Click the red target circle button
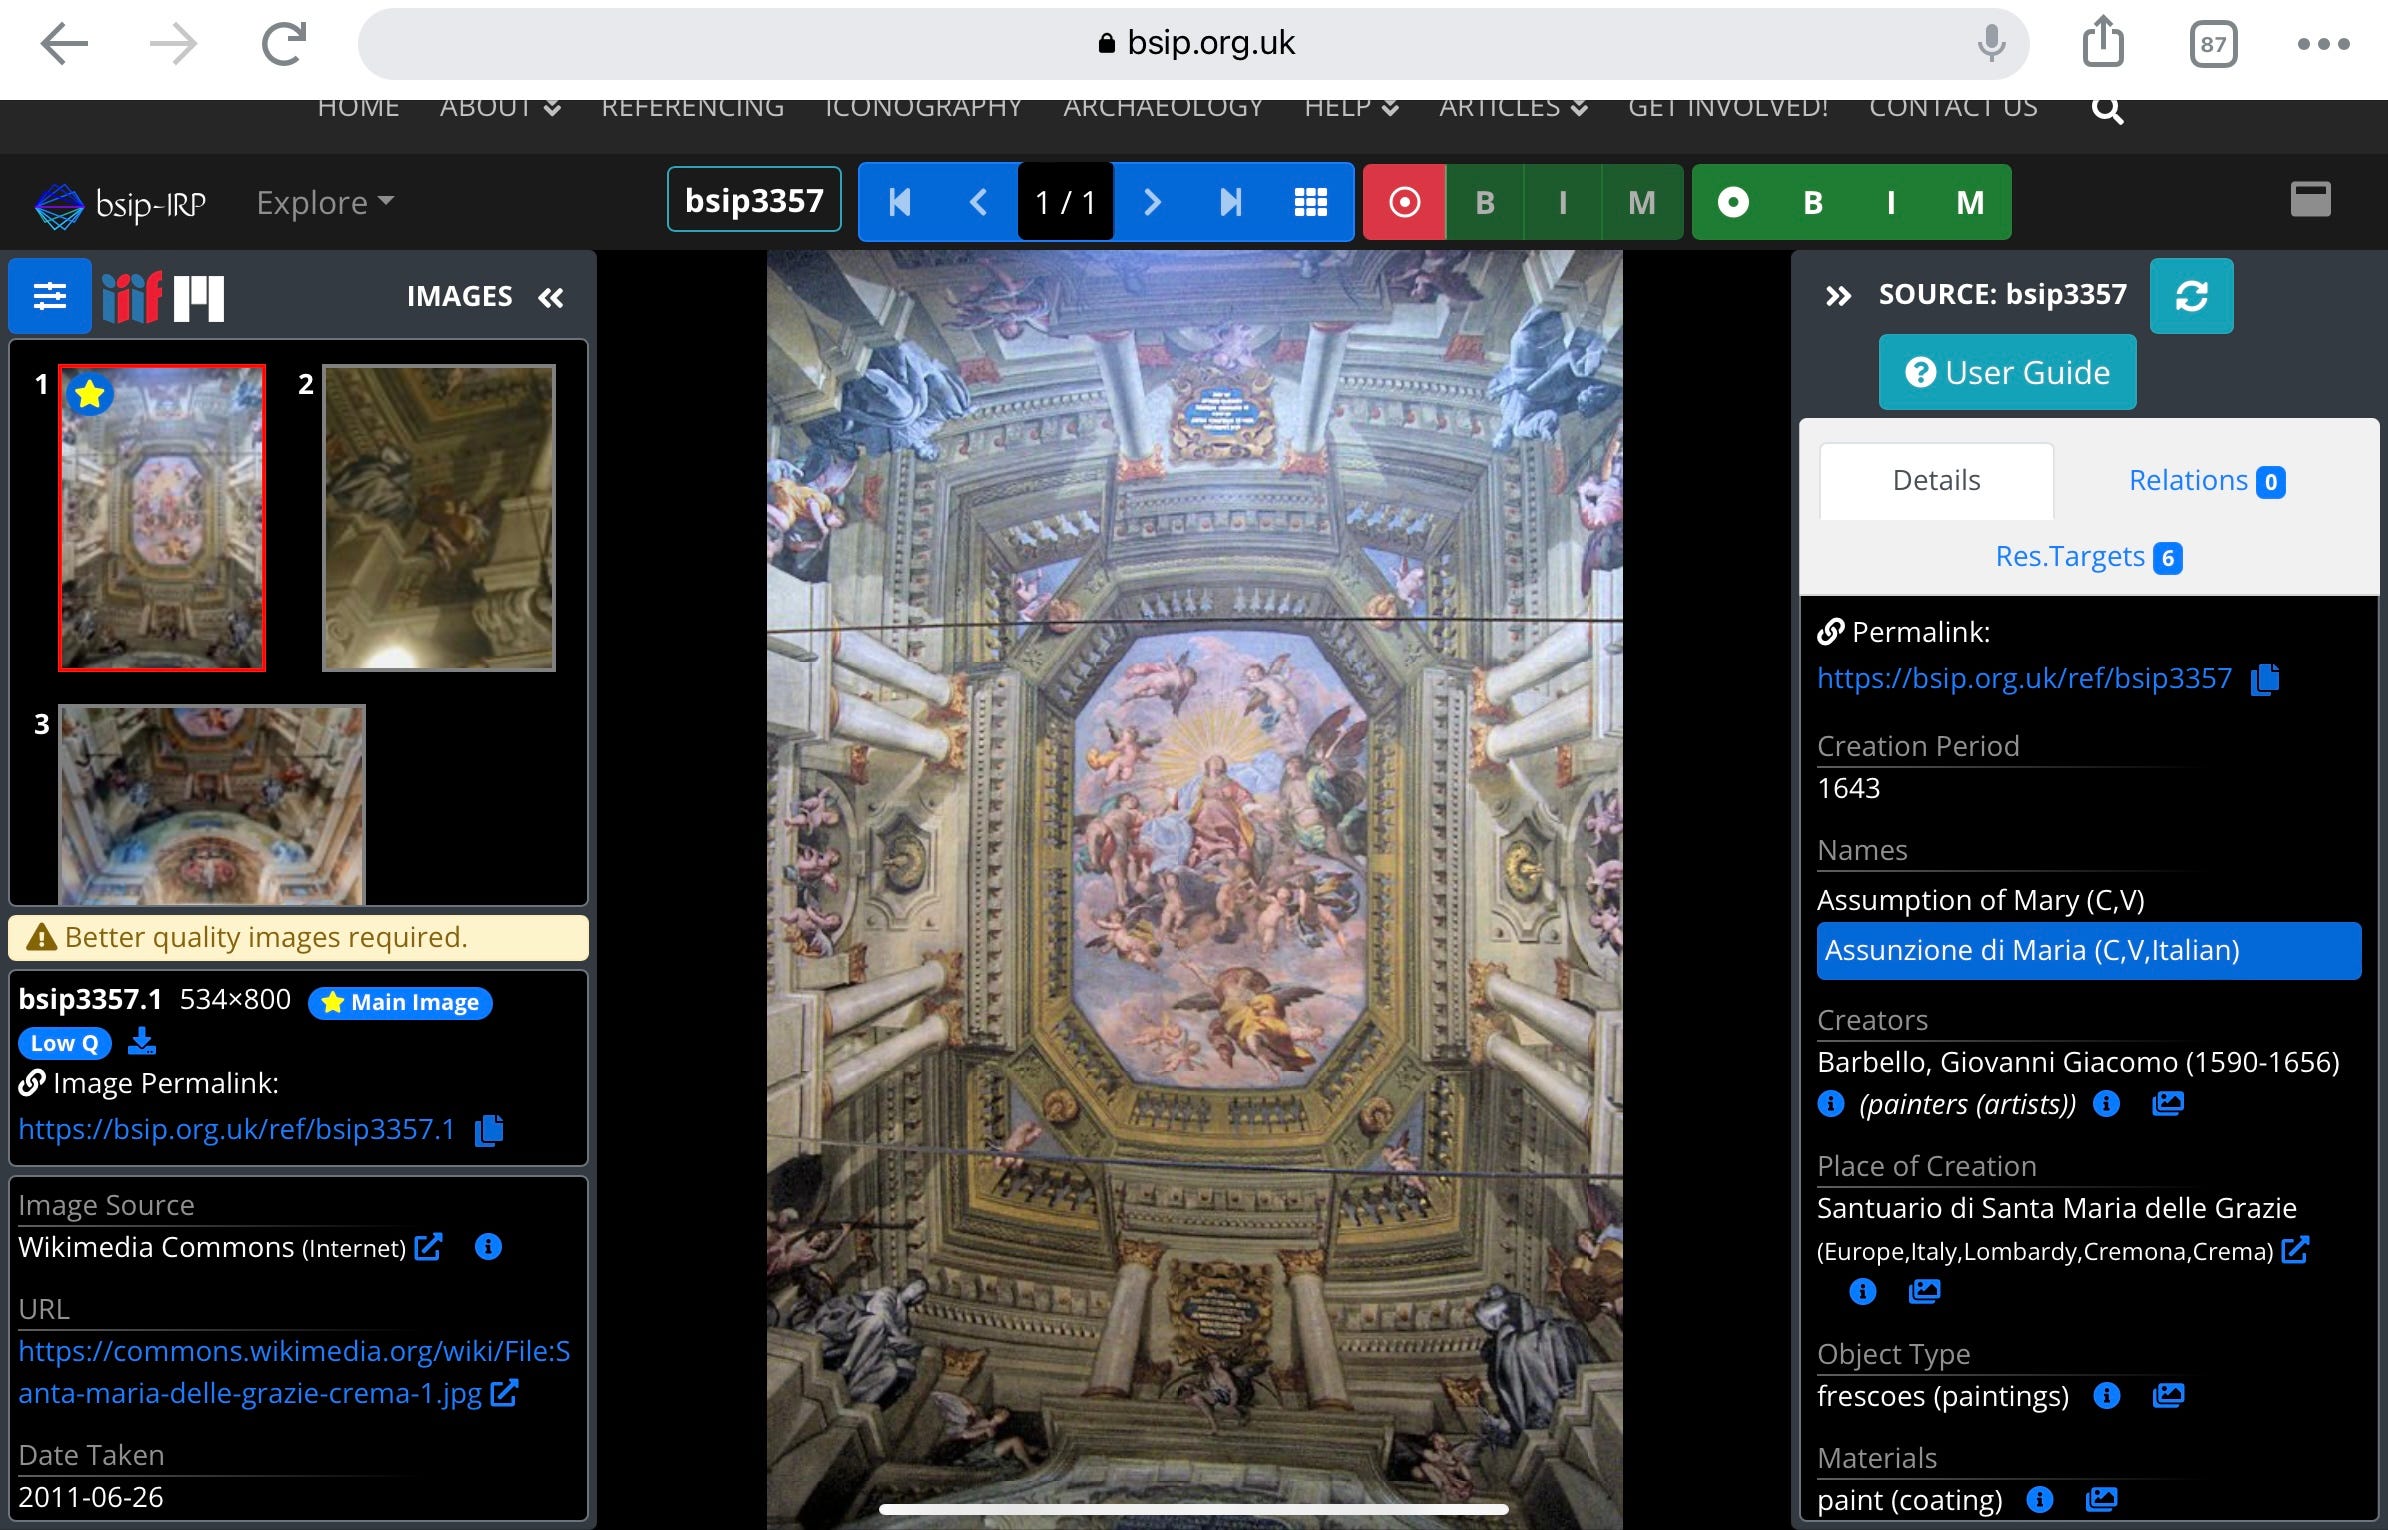The width and height of the screenshot is (2388, 1530). click(1405, 203)
